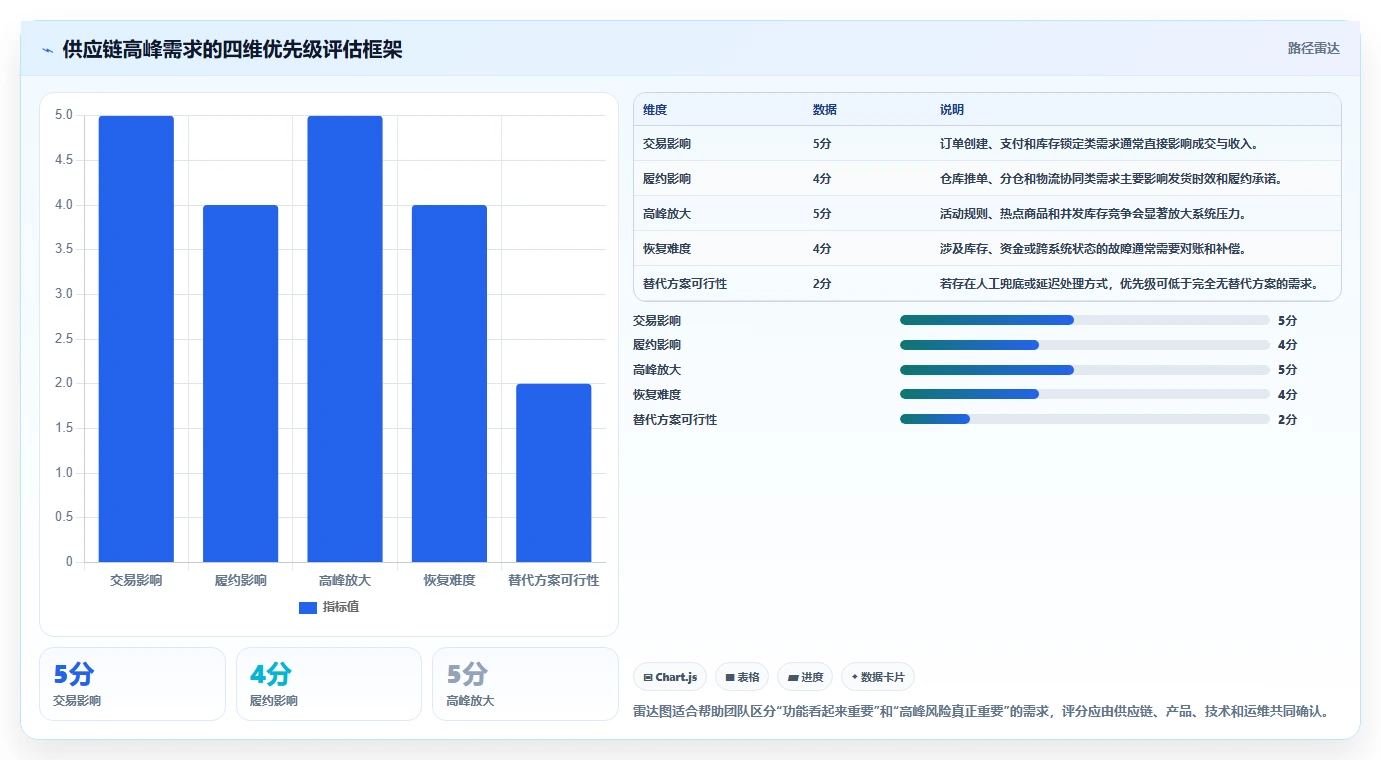Image resolution: width=1381 pixels, height=760 pixels.
Task: Click the 履约影响 bar in the bar chart
Action: pos(240,383)
